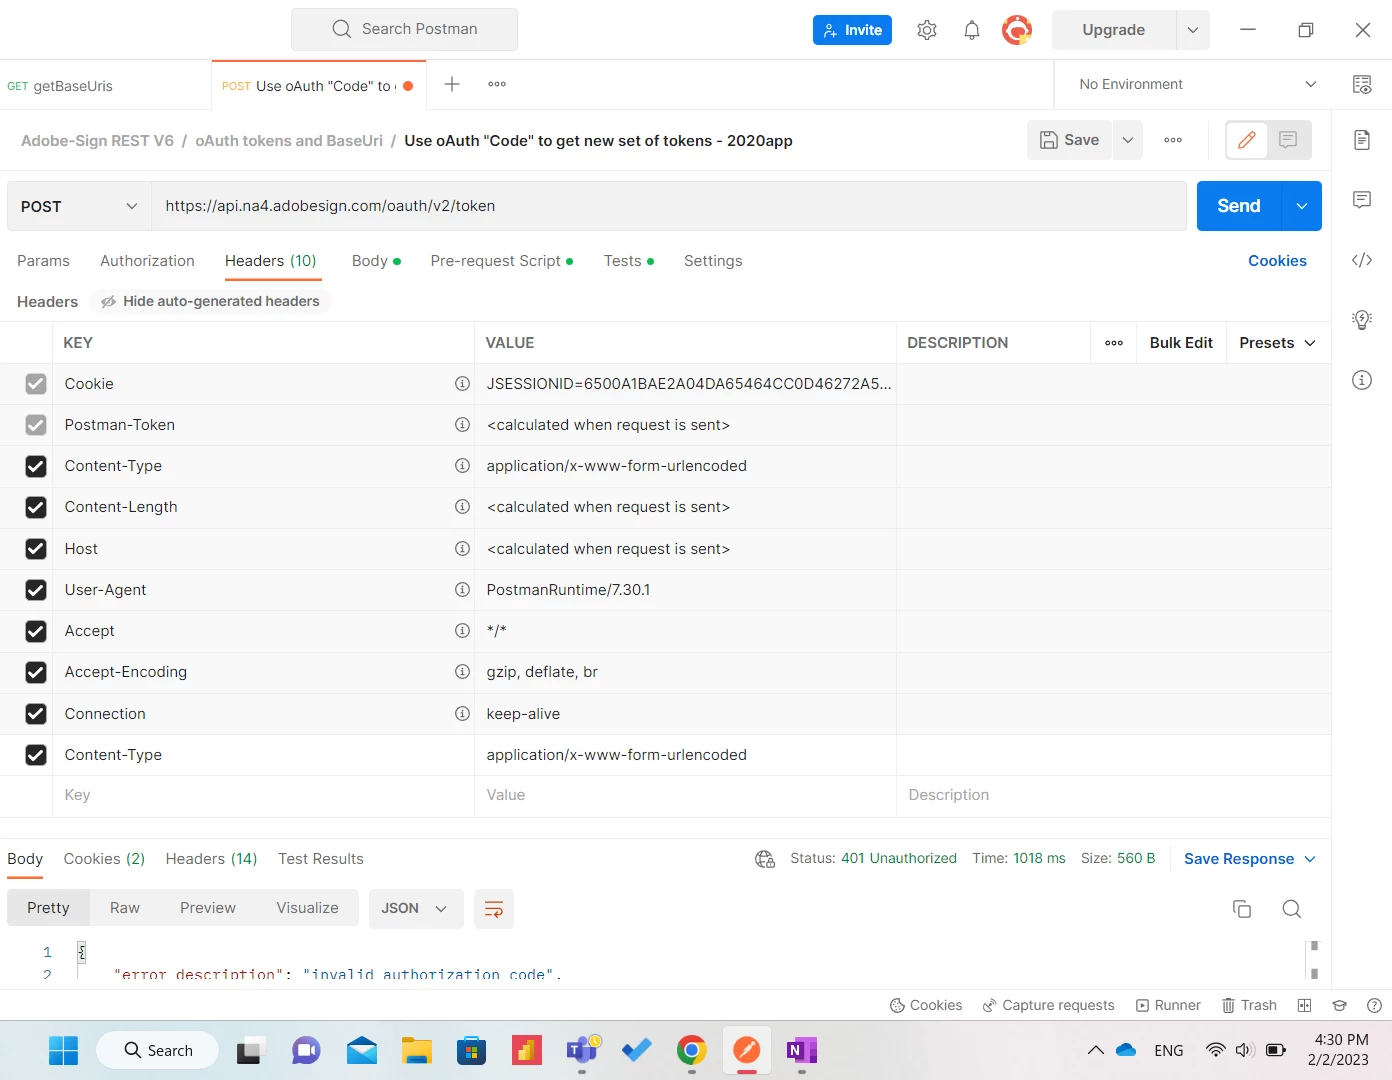Uncheck the User-Agent header

click(36, 590)
